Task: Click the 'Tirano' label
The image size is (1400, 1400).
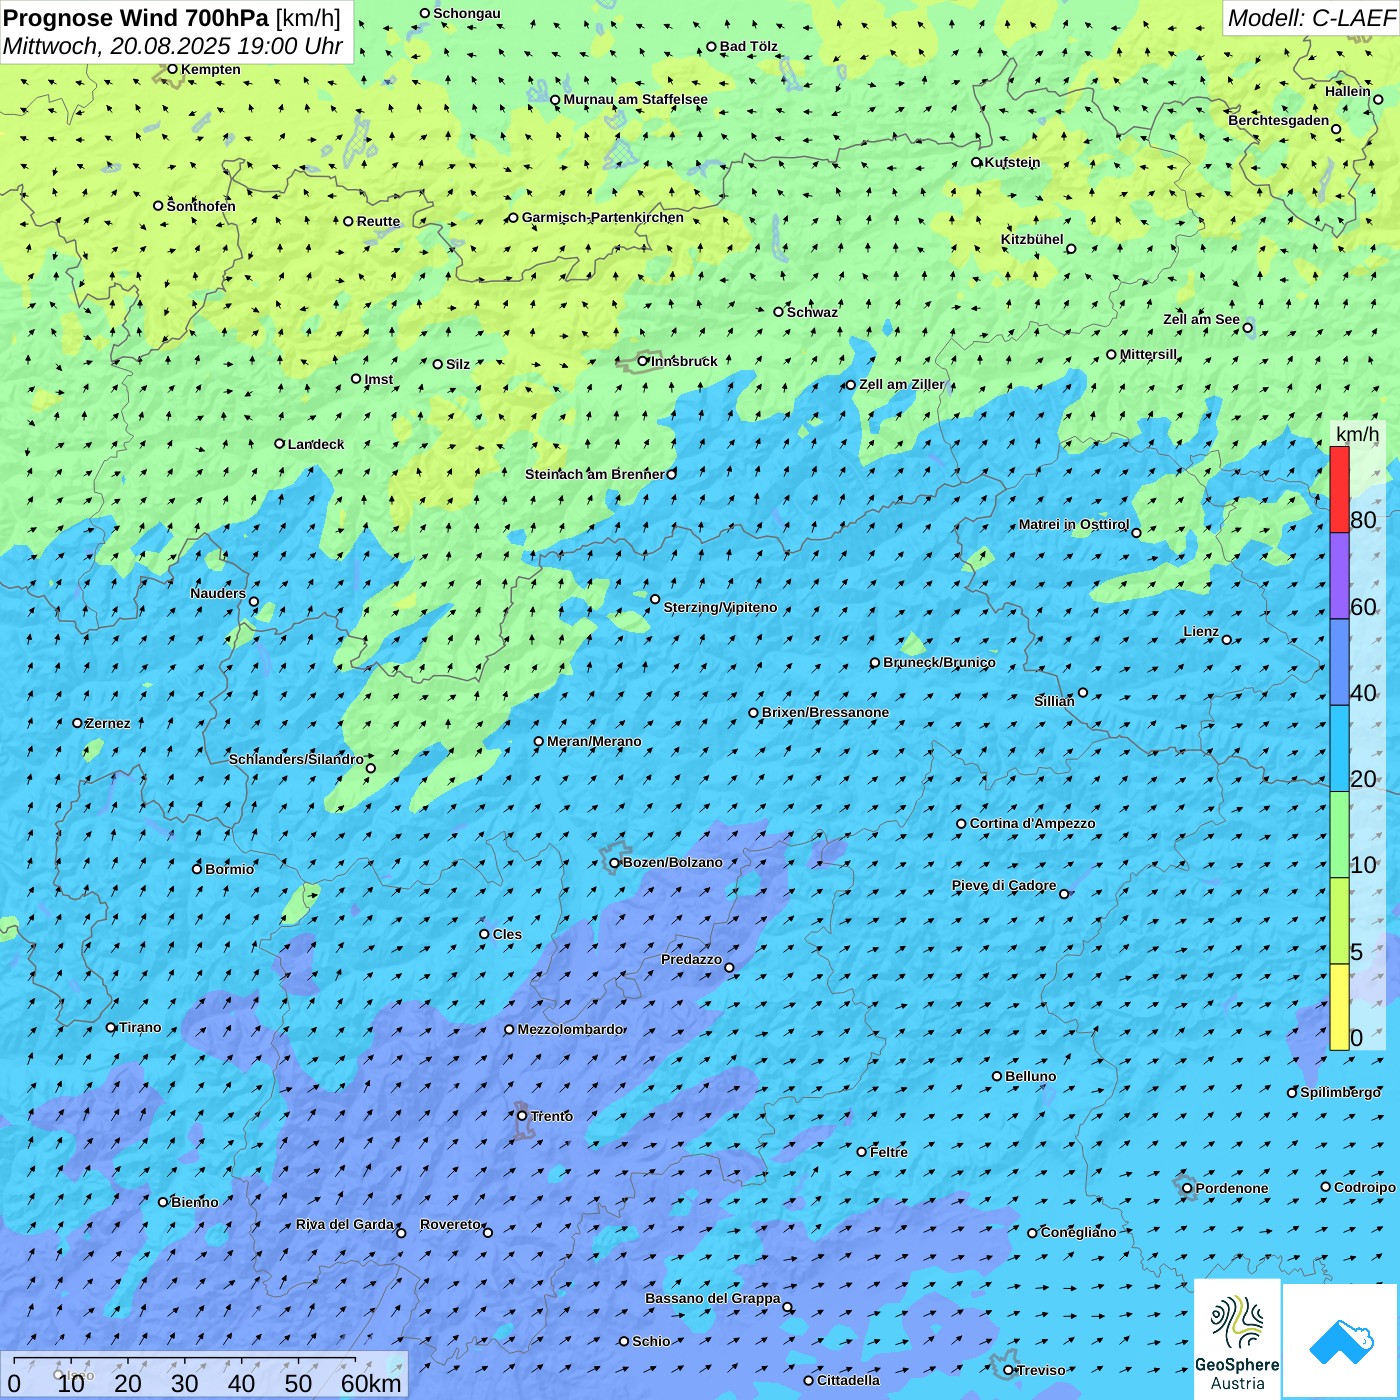Action: (x=140, y=1027)
